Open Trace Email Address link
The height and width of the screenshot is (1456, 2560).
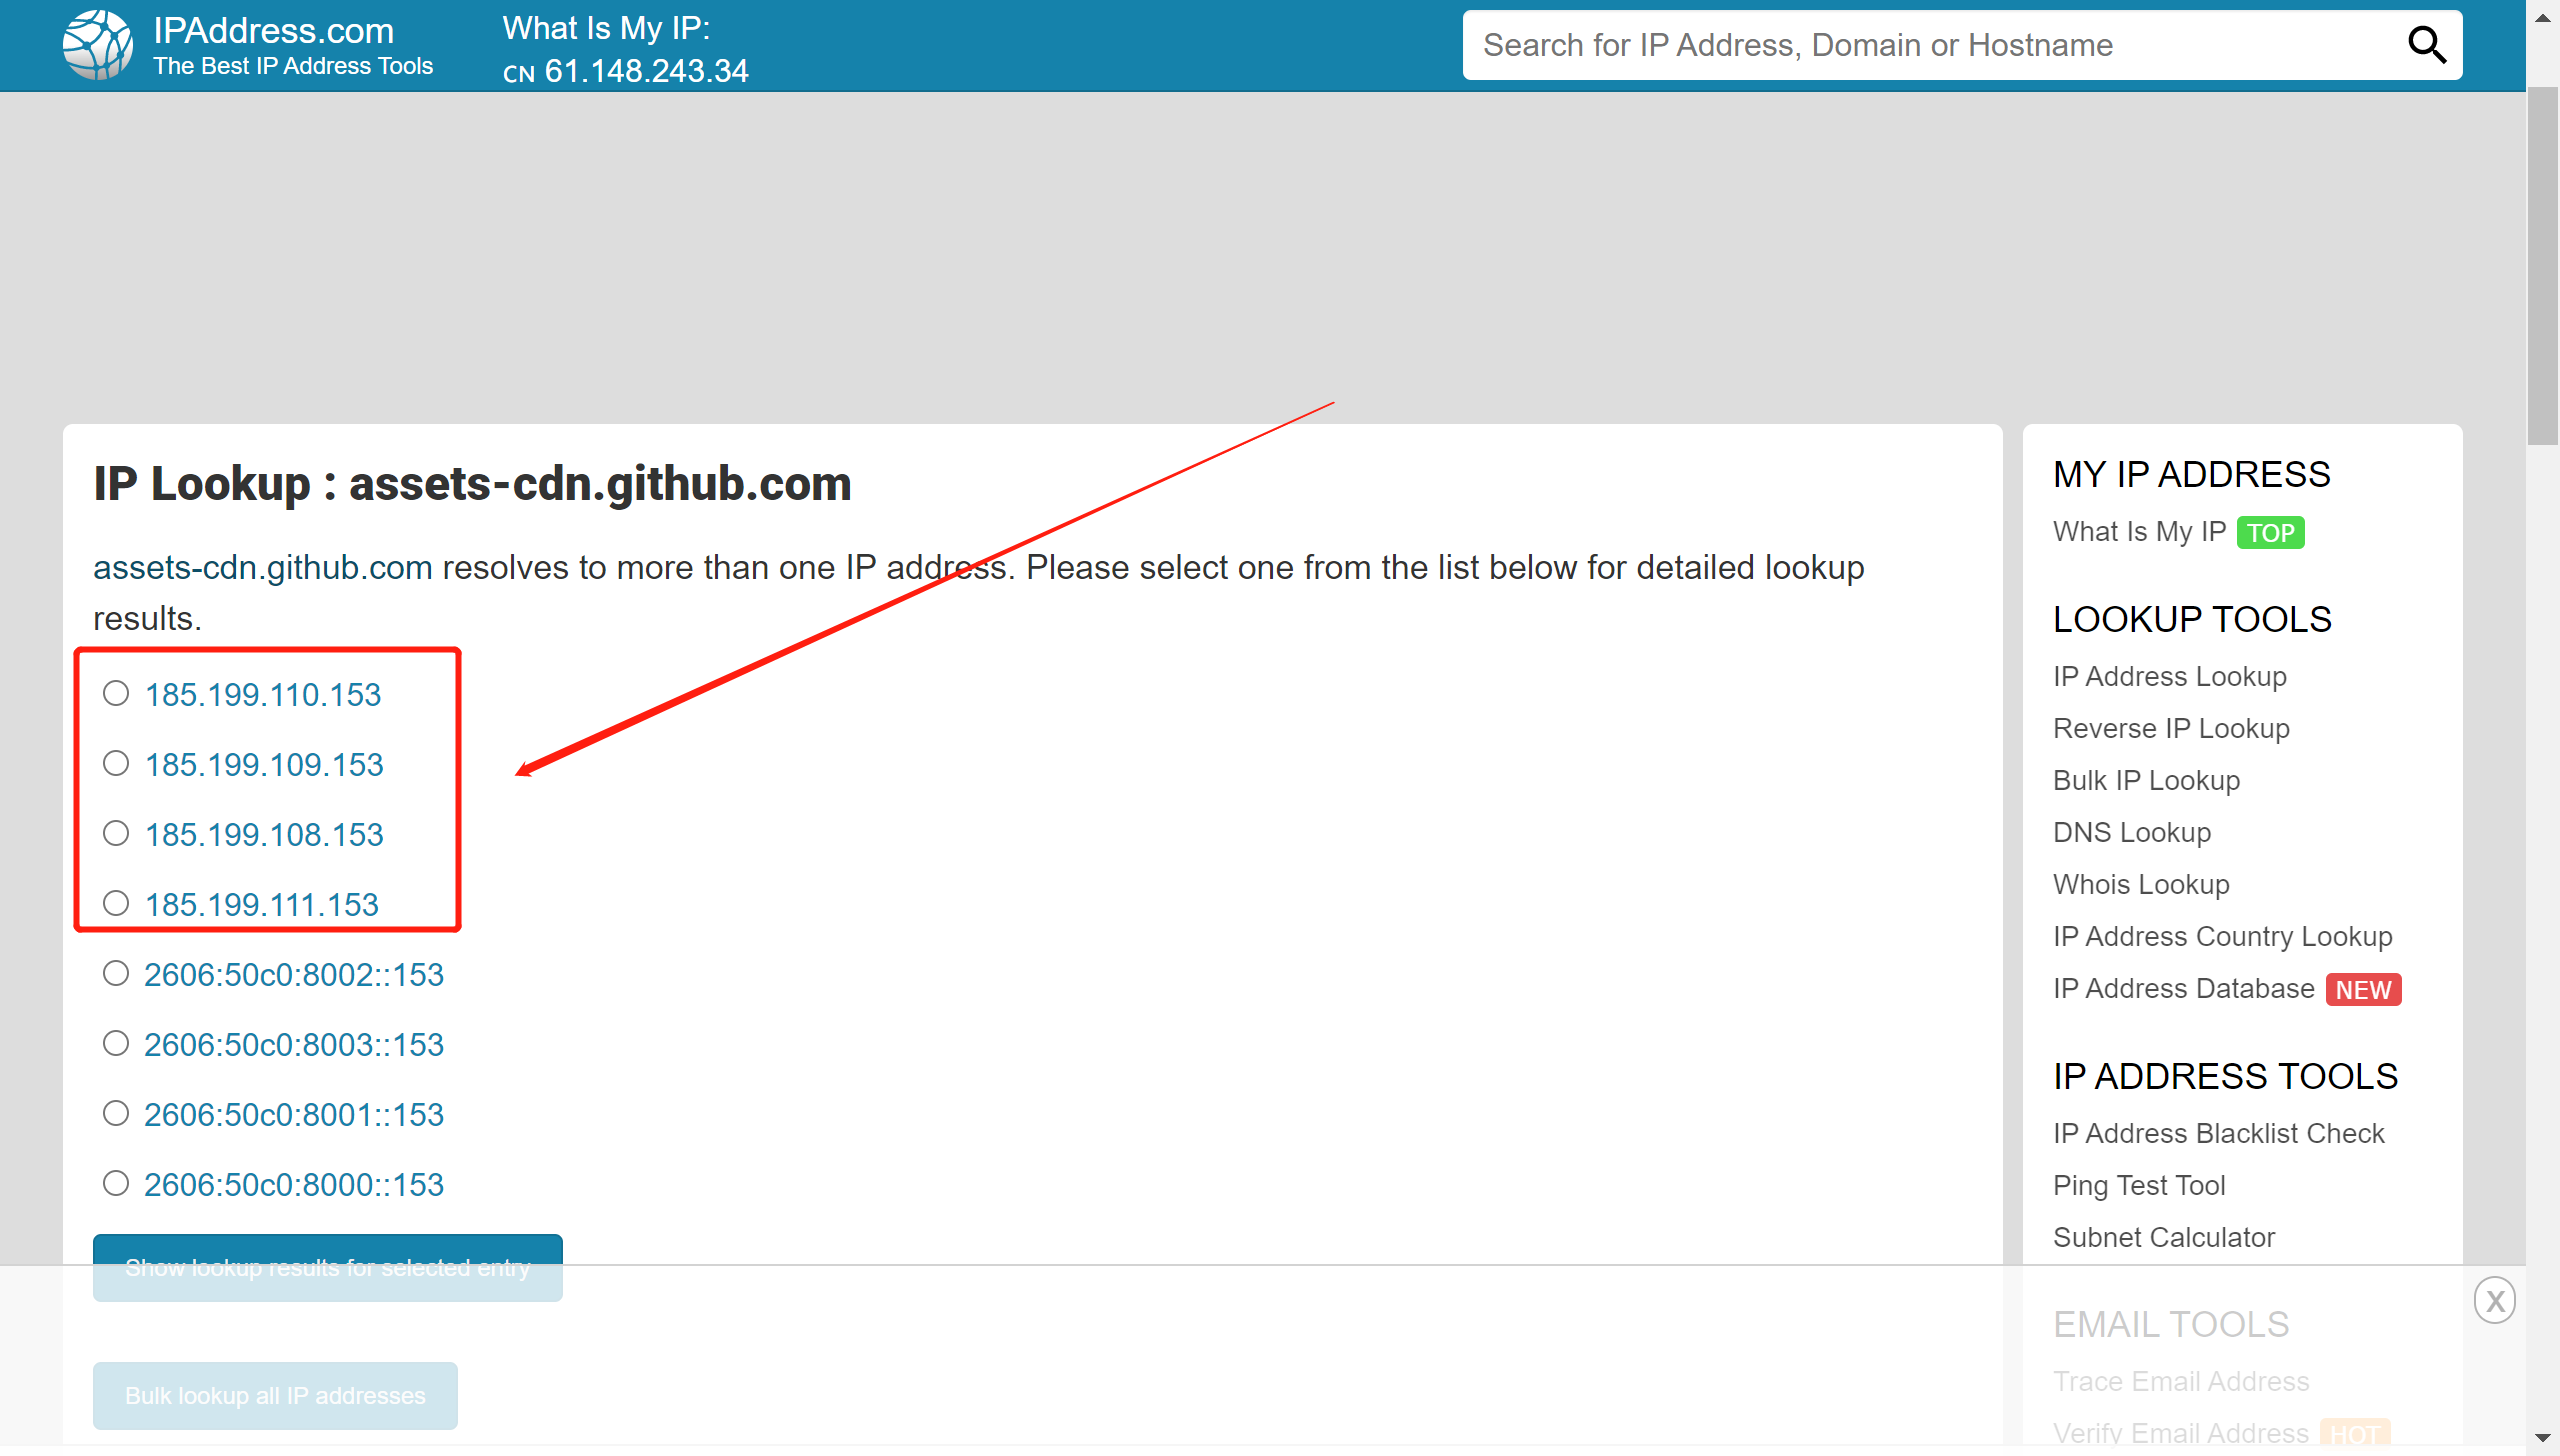coord(2181,1381)
